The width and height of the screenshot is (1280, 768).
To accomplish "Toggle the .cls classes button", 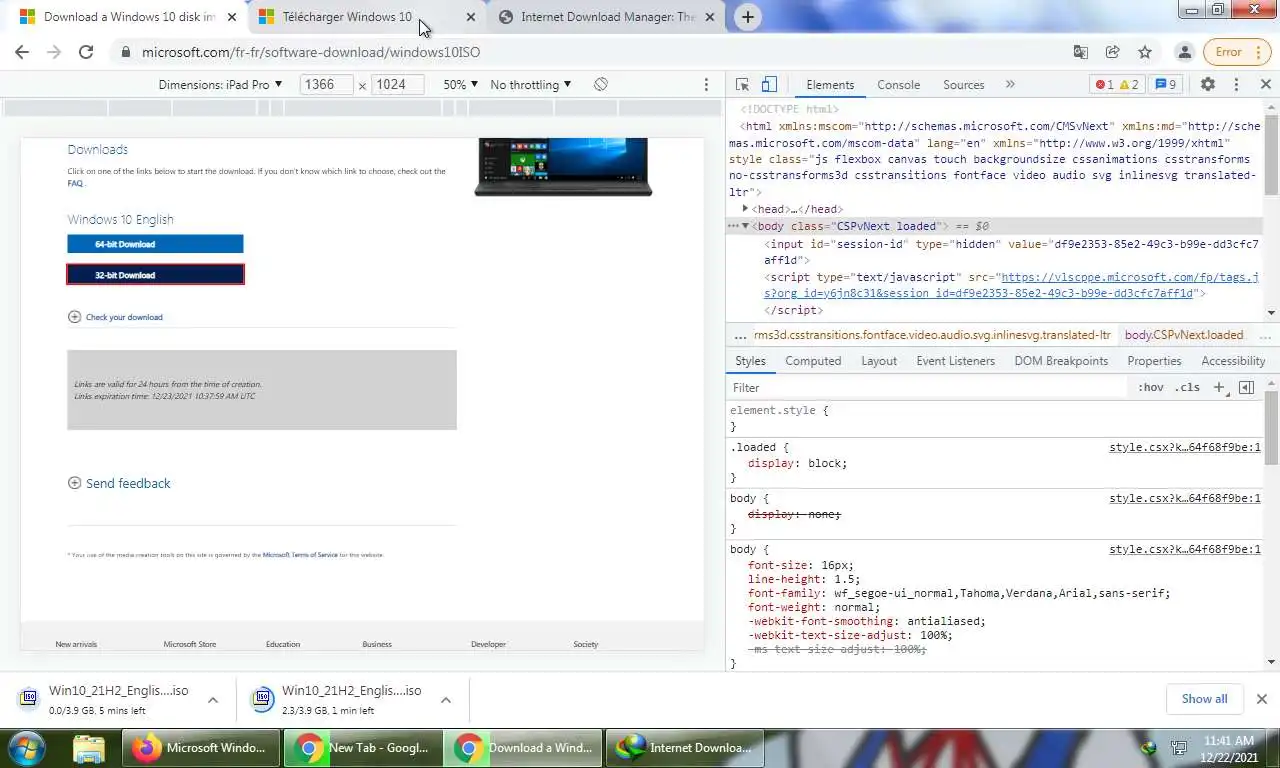I will 1187,387.
